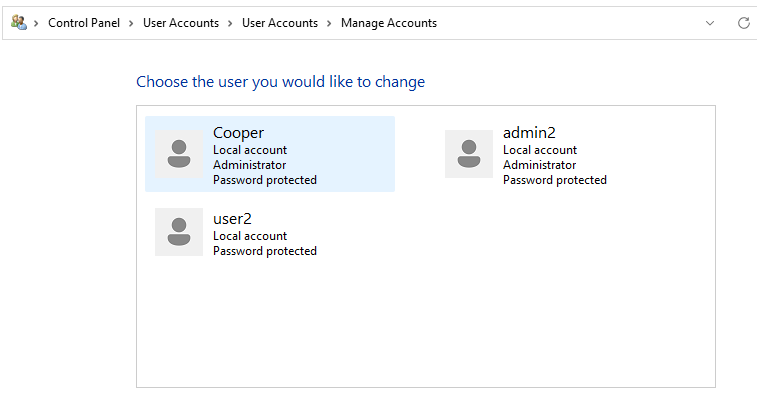Click the Choose the user heading text
Viewport: 757px width, 395px height.
(280, 82)
